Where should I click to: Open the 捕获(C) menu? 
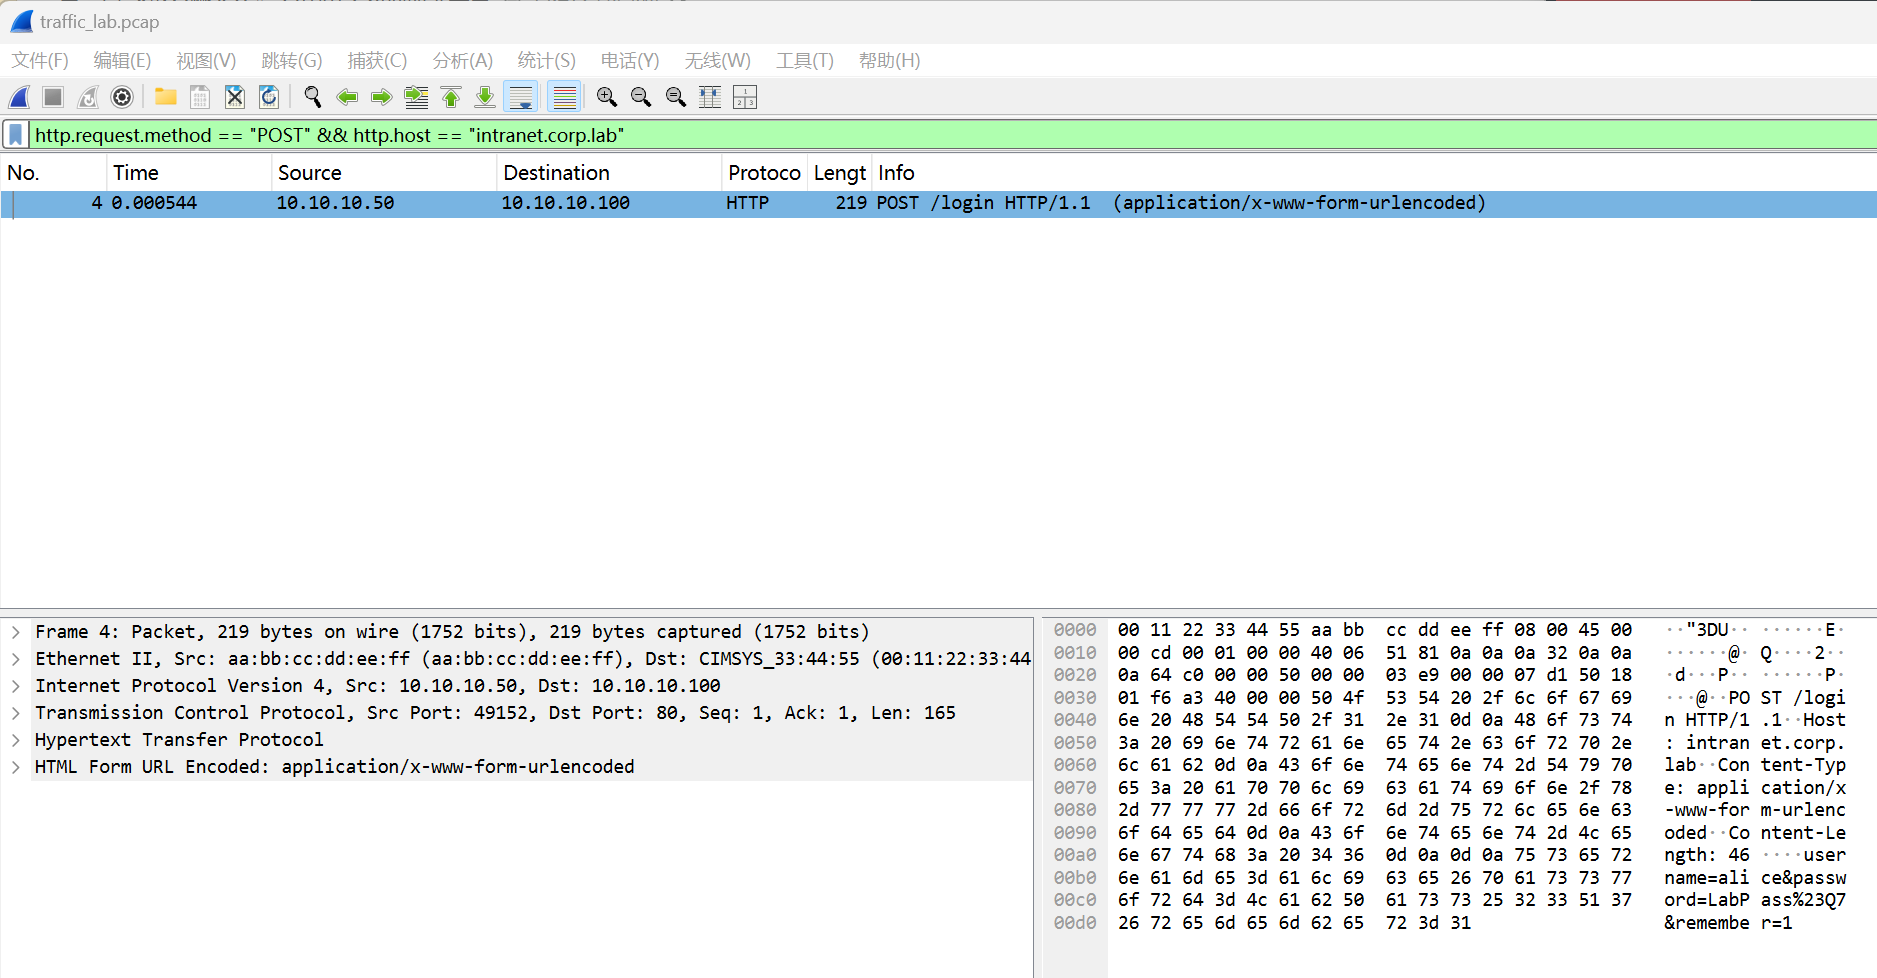click(377, 61)
